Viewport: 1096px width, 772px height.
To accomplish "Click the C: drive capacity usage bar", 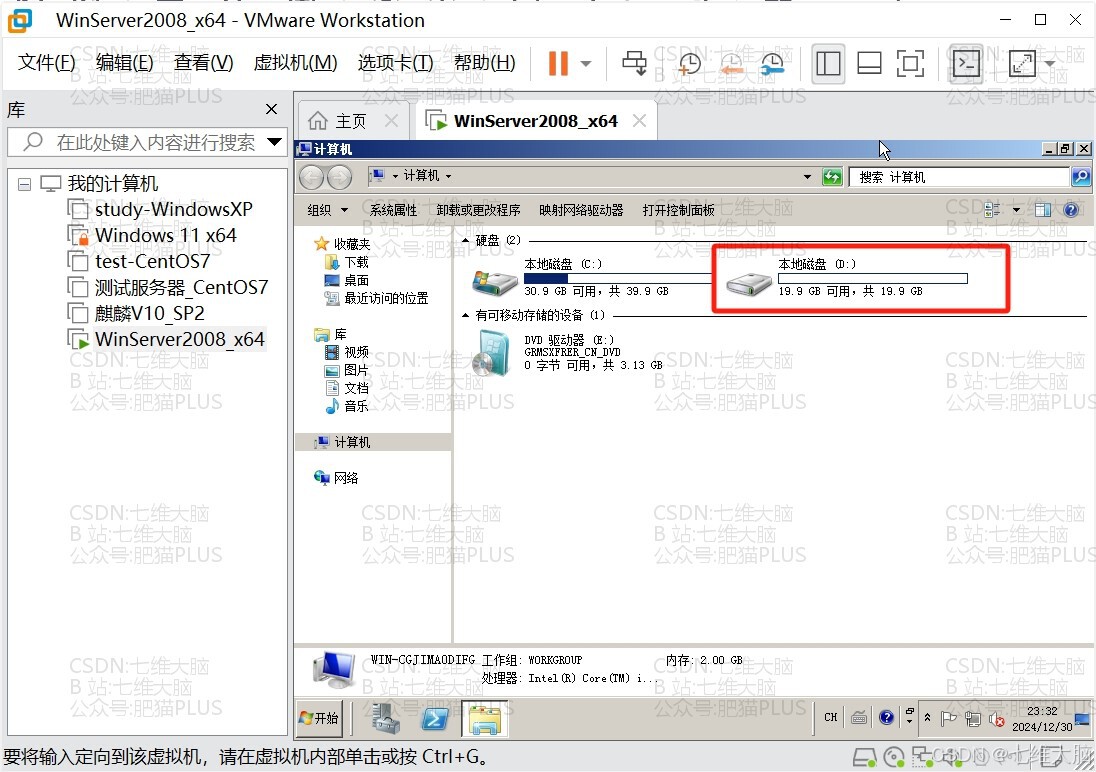I will tap(618, 278).
